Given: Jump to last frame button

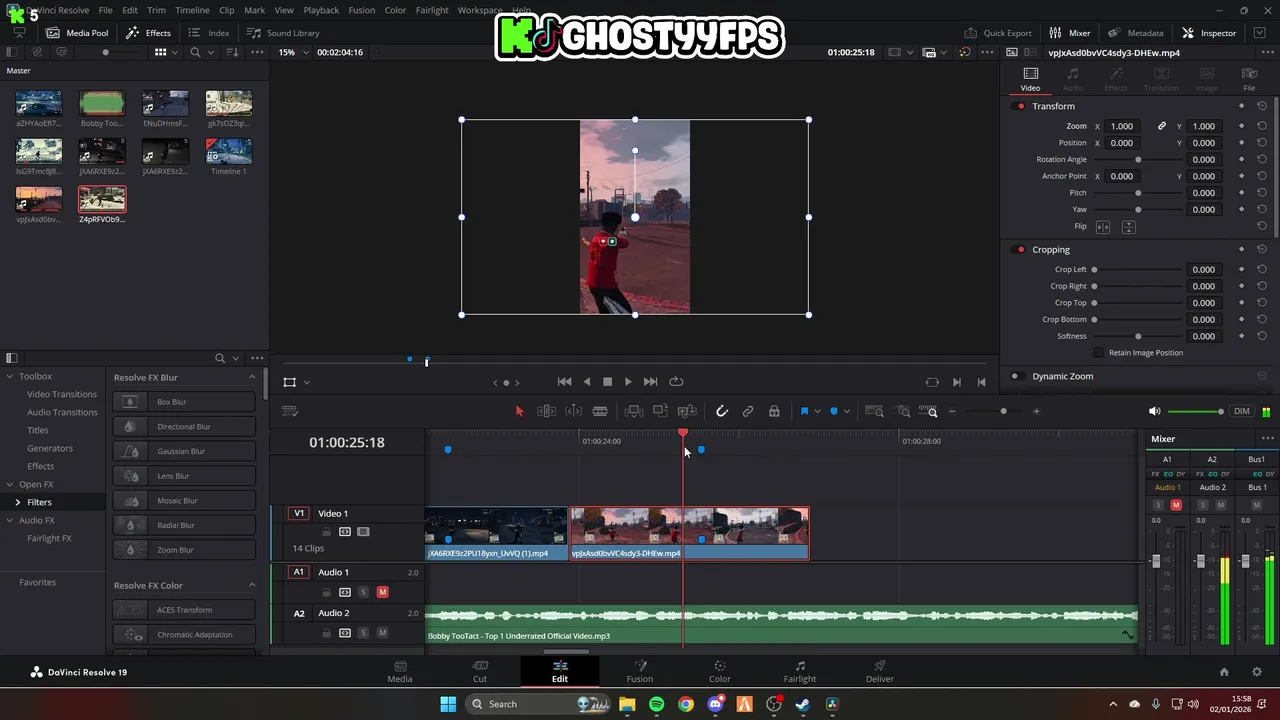Looking at the screenshot, I should click(650, 381).
